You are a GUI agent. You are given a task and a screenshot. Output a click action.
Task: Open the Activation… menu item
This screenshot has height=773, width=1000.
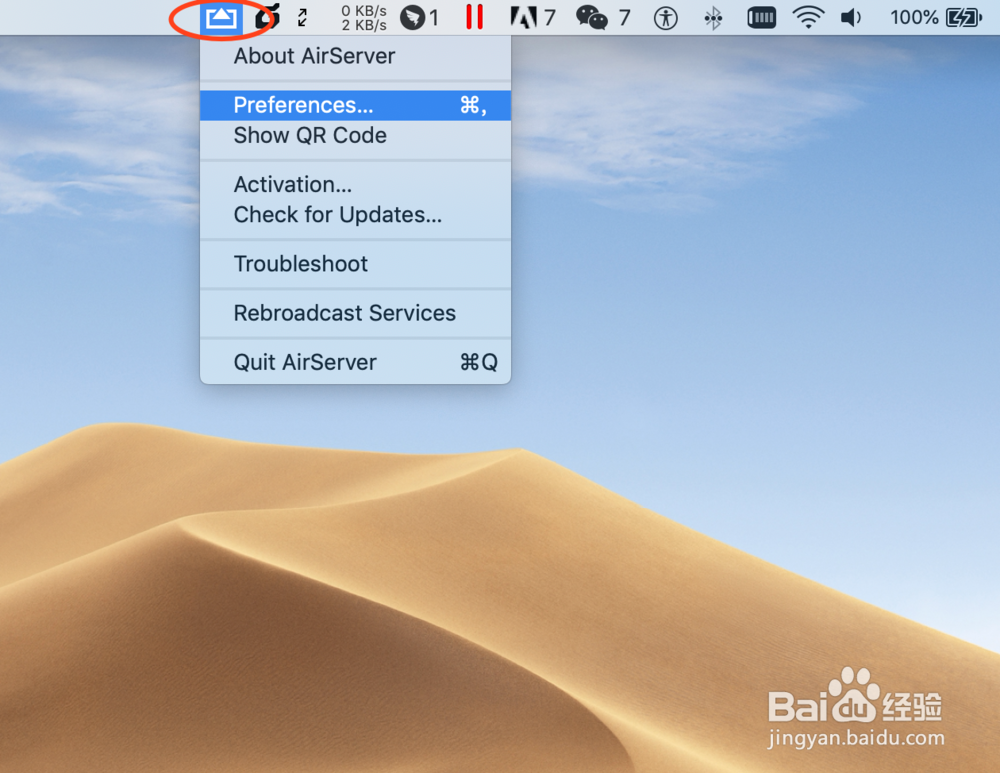(x=355, y=185)
